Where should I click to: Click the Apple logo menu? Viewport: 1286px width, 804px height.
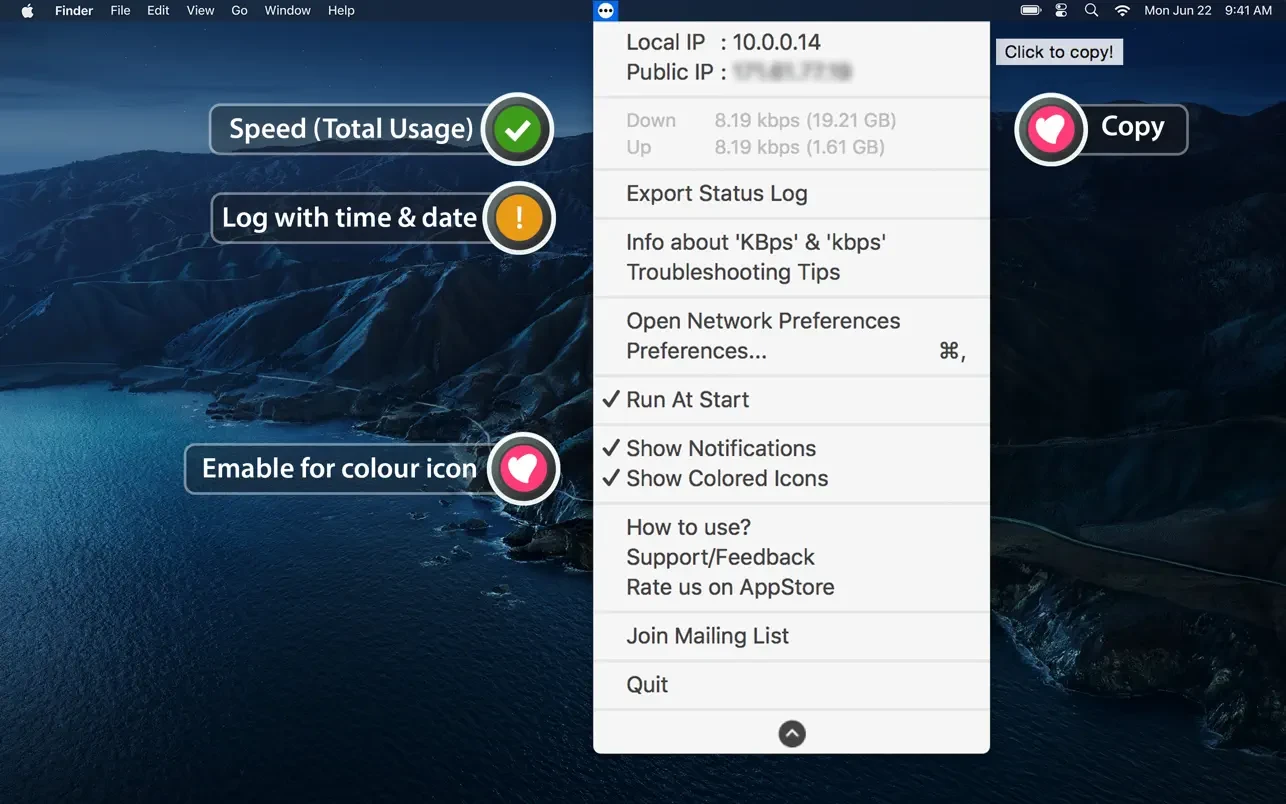point(28,10)
